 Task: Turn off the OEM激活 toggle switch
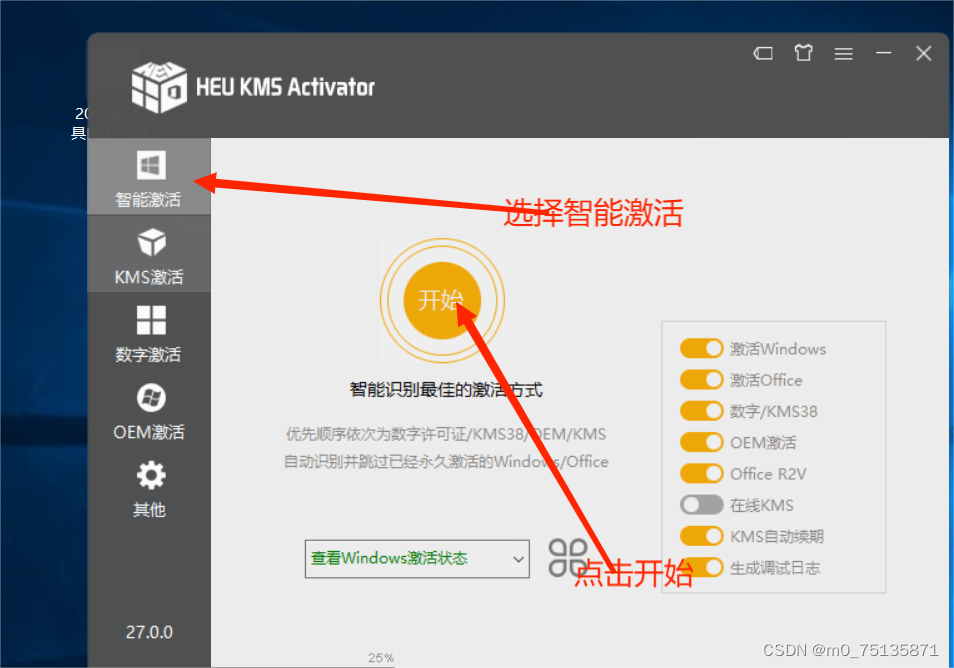point(702,442)
